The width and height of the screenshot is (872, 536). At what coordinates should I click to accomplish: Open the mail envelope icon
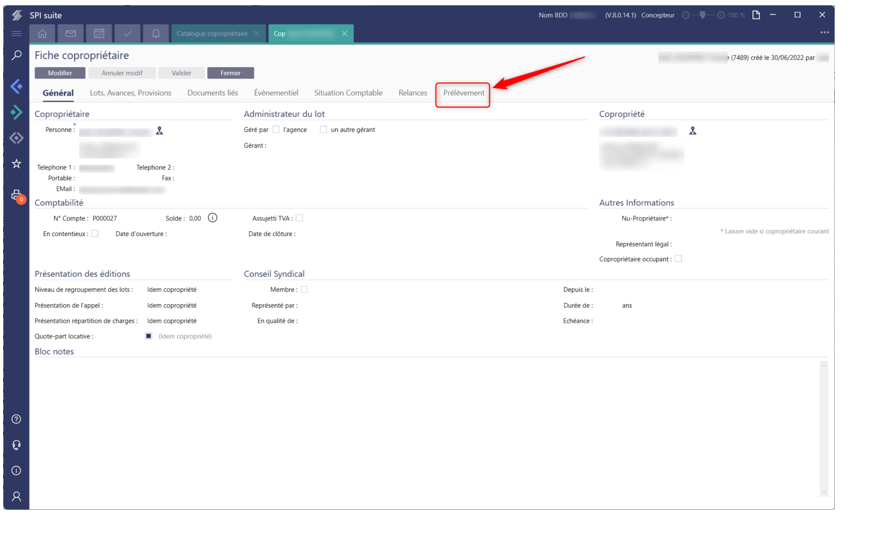(70, 33)
